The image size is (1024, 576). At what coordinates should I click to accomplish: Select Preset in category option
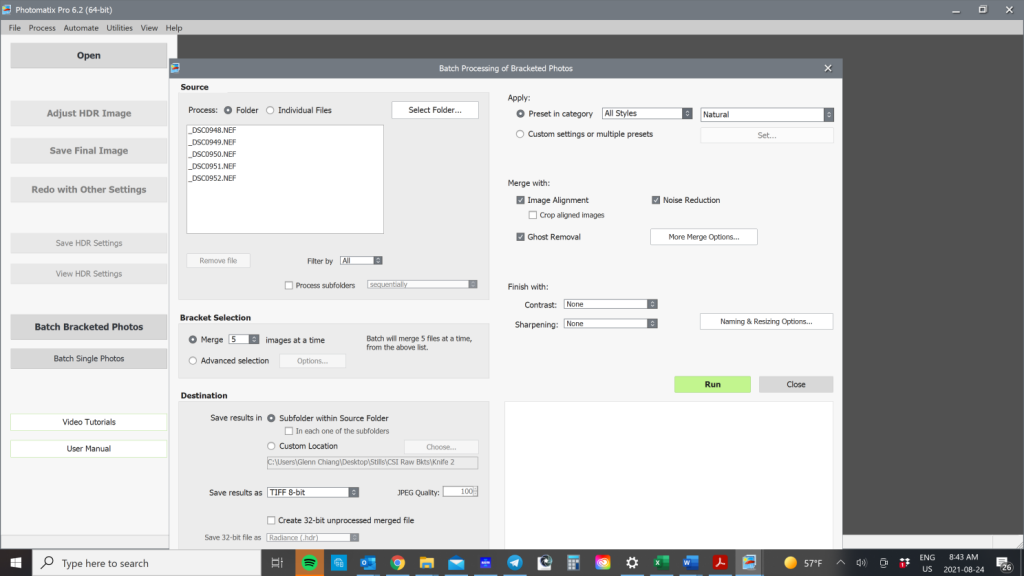(520, 114)
